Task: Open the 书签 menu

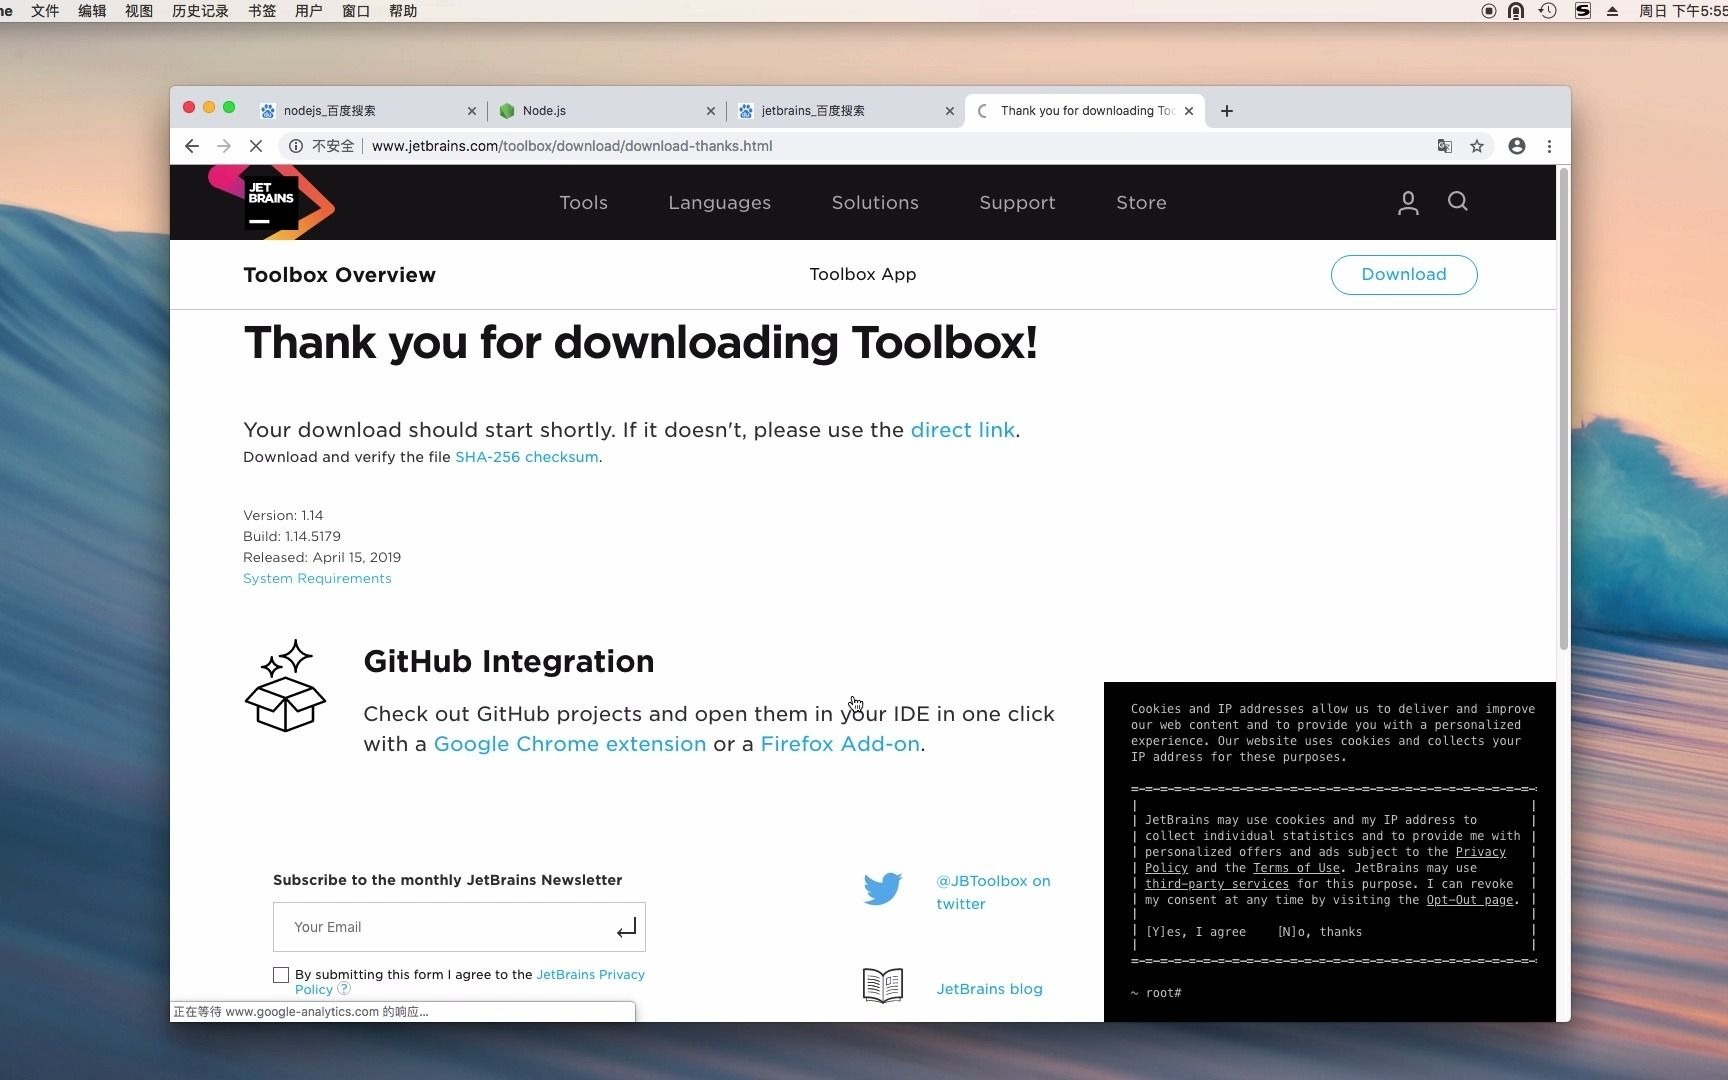Action: click(x=262, y=11)
